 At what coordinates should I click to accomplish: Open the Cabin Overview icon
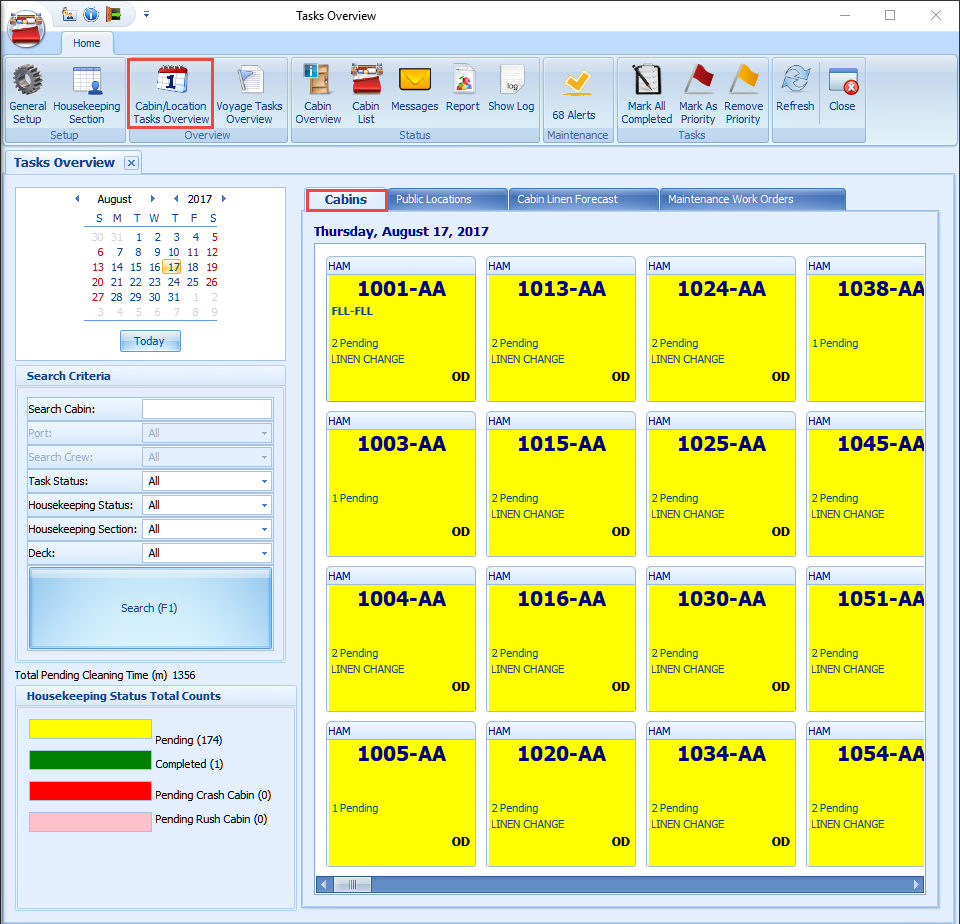[x=318, y=92]
